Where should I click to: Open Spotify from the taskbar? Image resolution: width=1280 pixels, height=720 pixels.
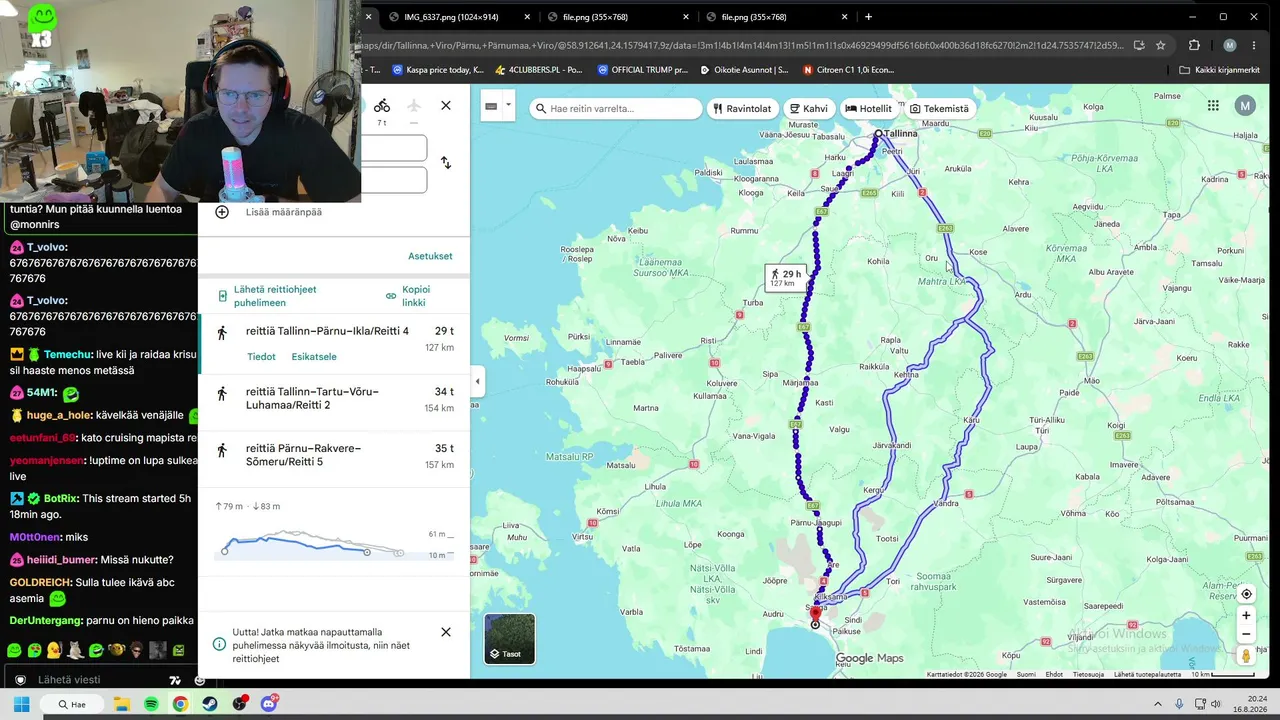[151, 704]
